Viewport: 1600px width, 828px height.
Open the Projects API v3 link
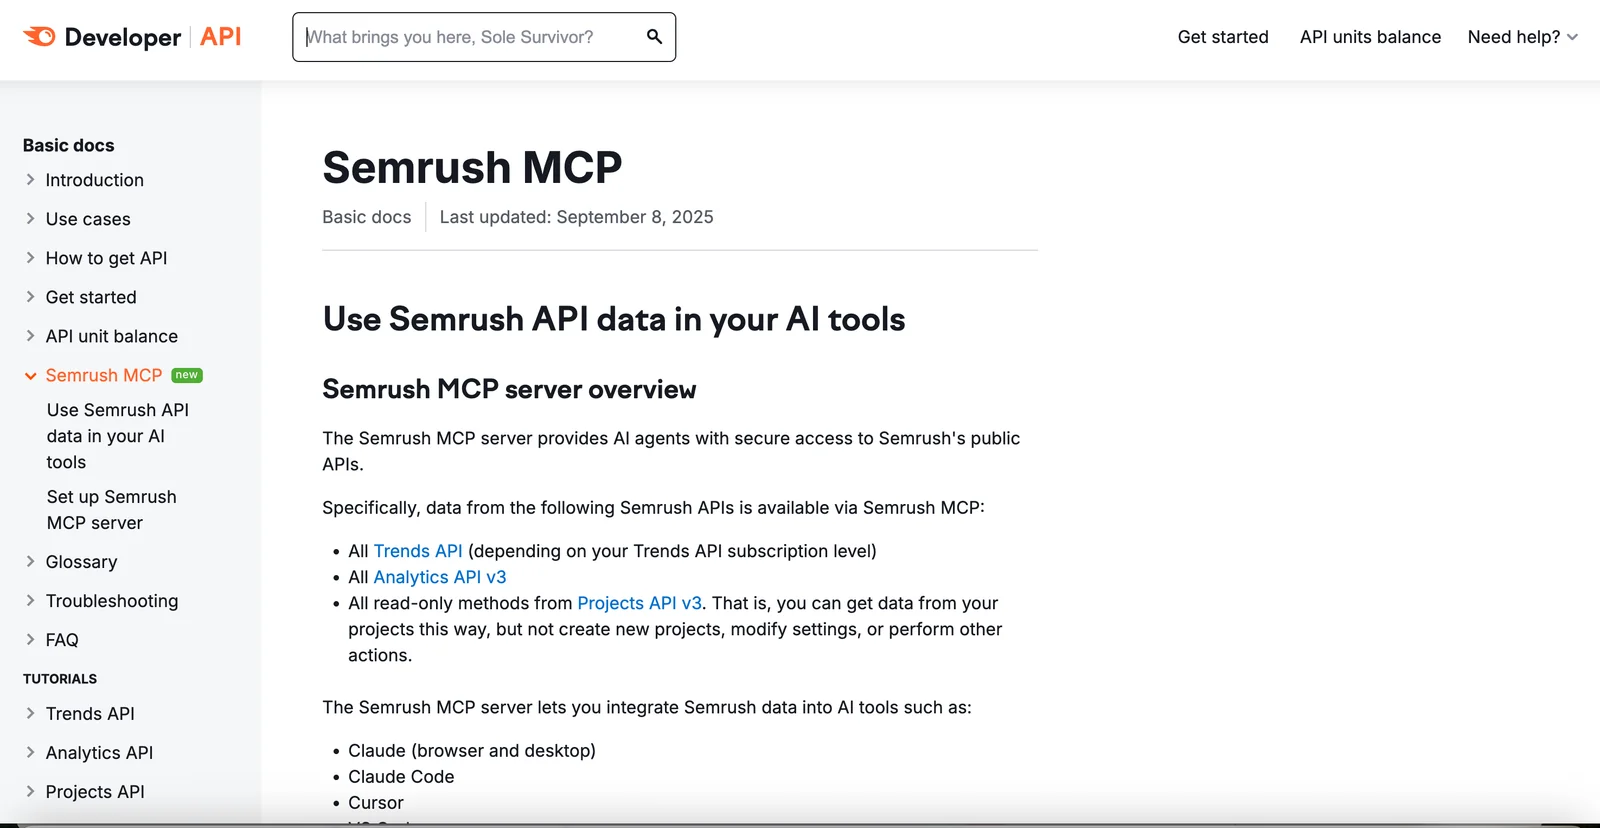coord(639,603)
